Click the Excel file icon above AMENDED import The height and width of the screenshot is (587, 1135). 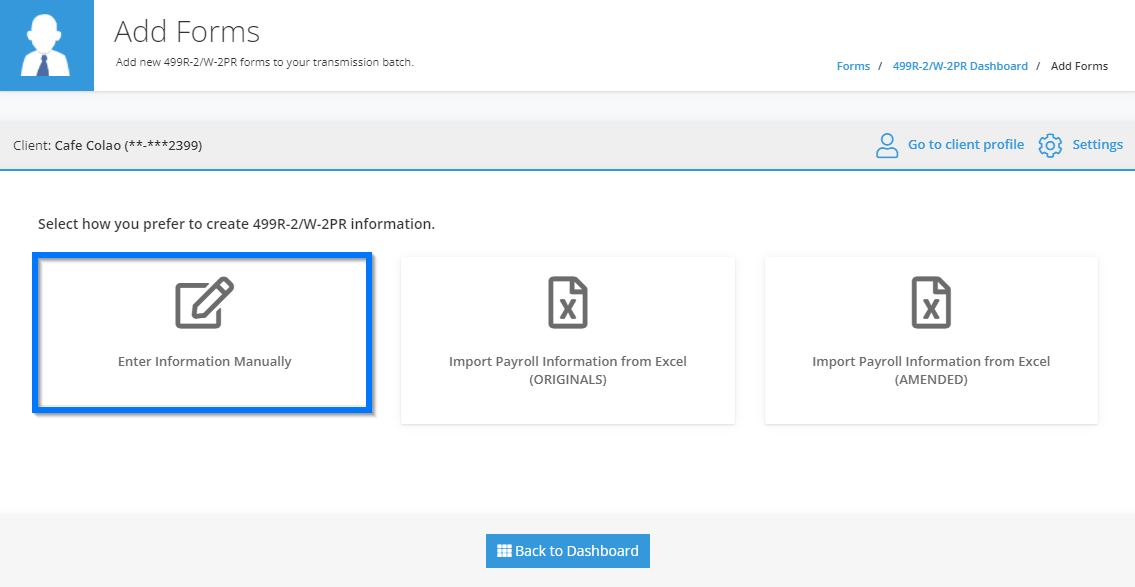point(931,303)
